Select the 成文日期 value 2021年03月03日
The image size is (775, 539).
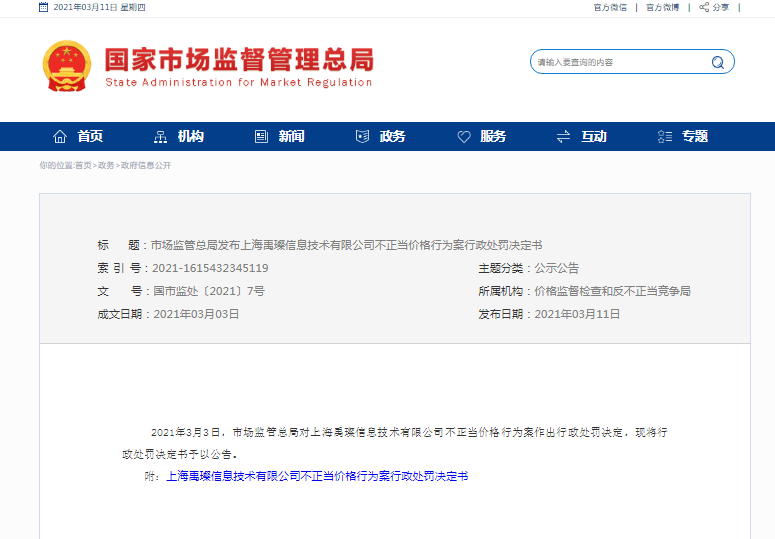[196, 314]
